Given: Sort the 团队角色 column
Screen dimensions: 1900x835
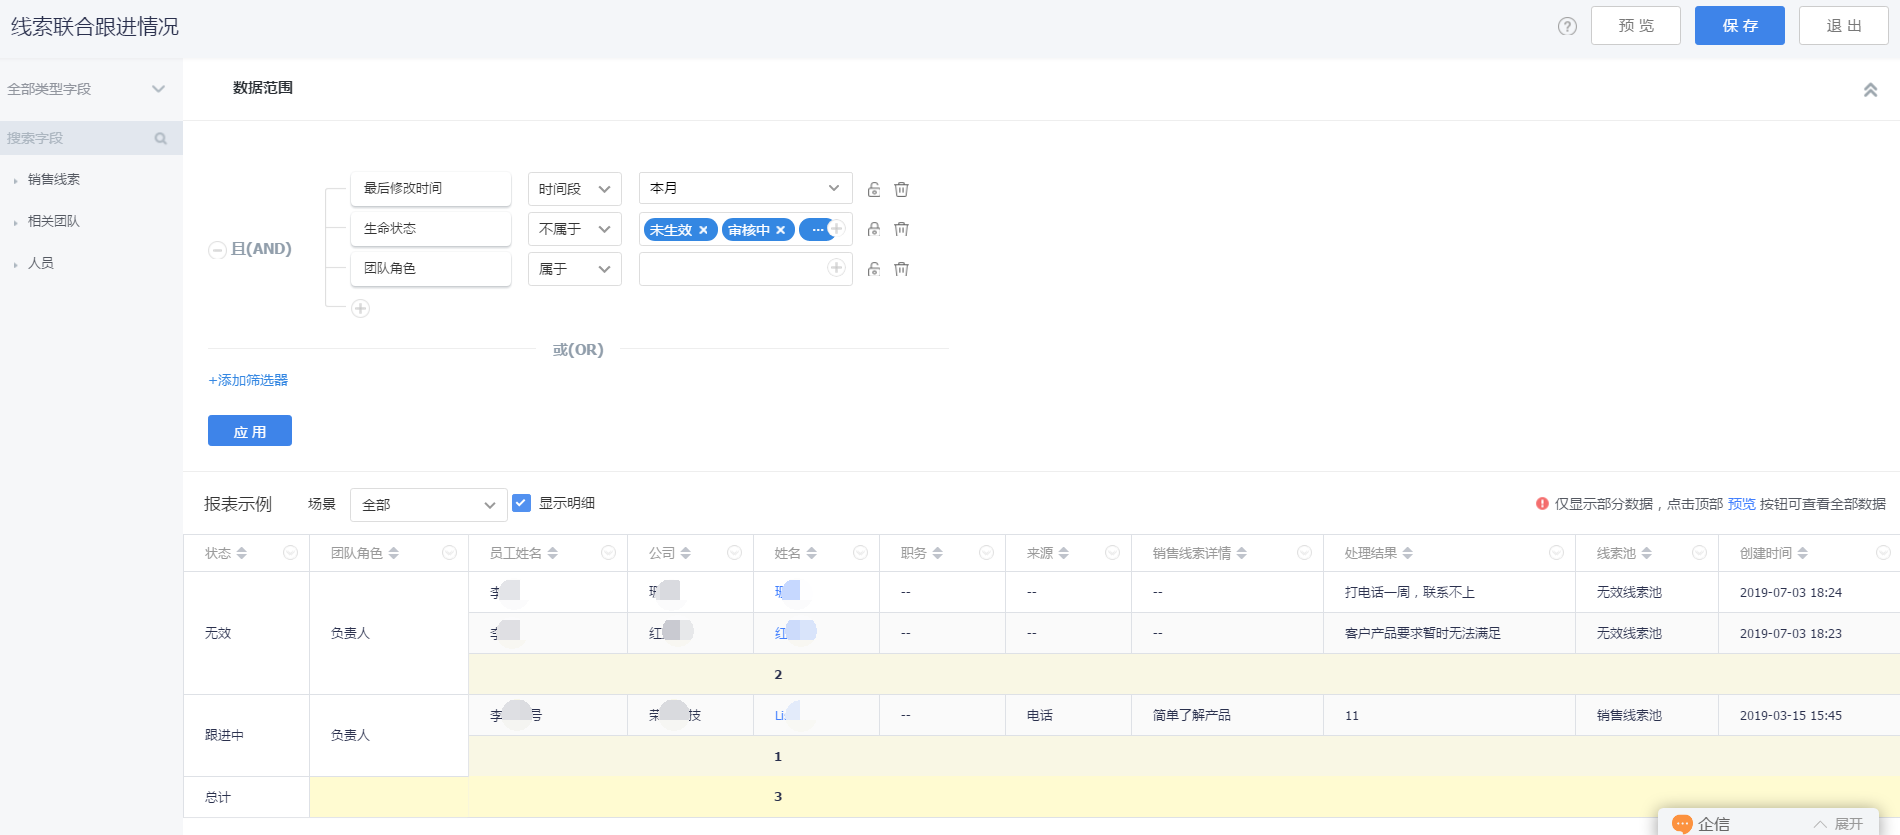Looking at the screenshot, I should click(394, 553).
